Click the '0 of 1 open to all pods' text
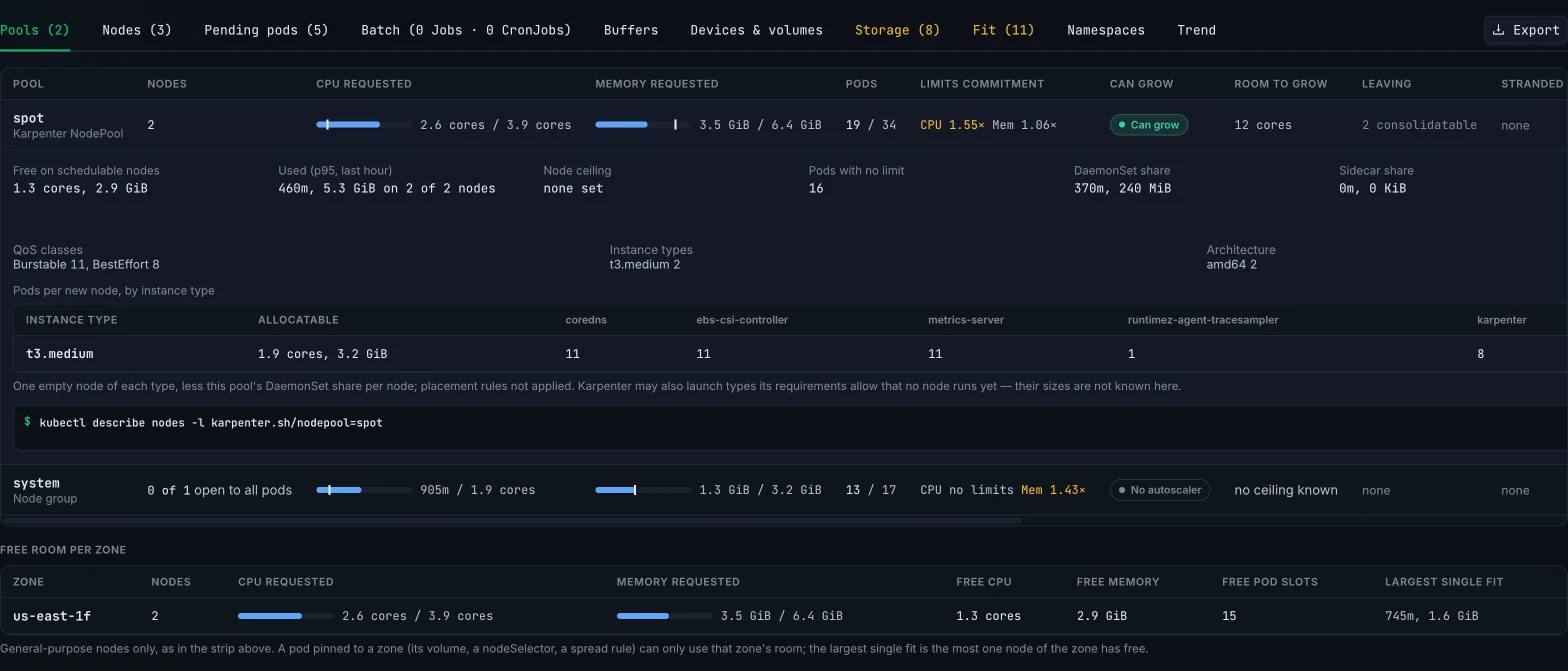1568x671 pixels. [x=219, y=490]
